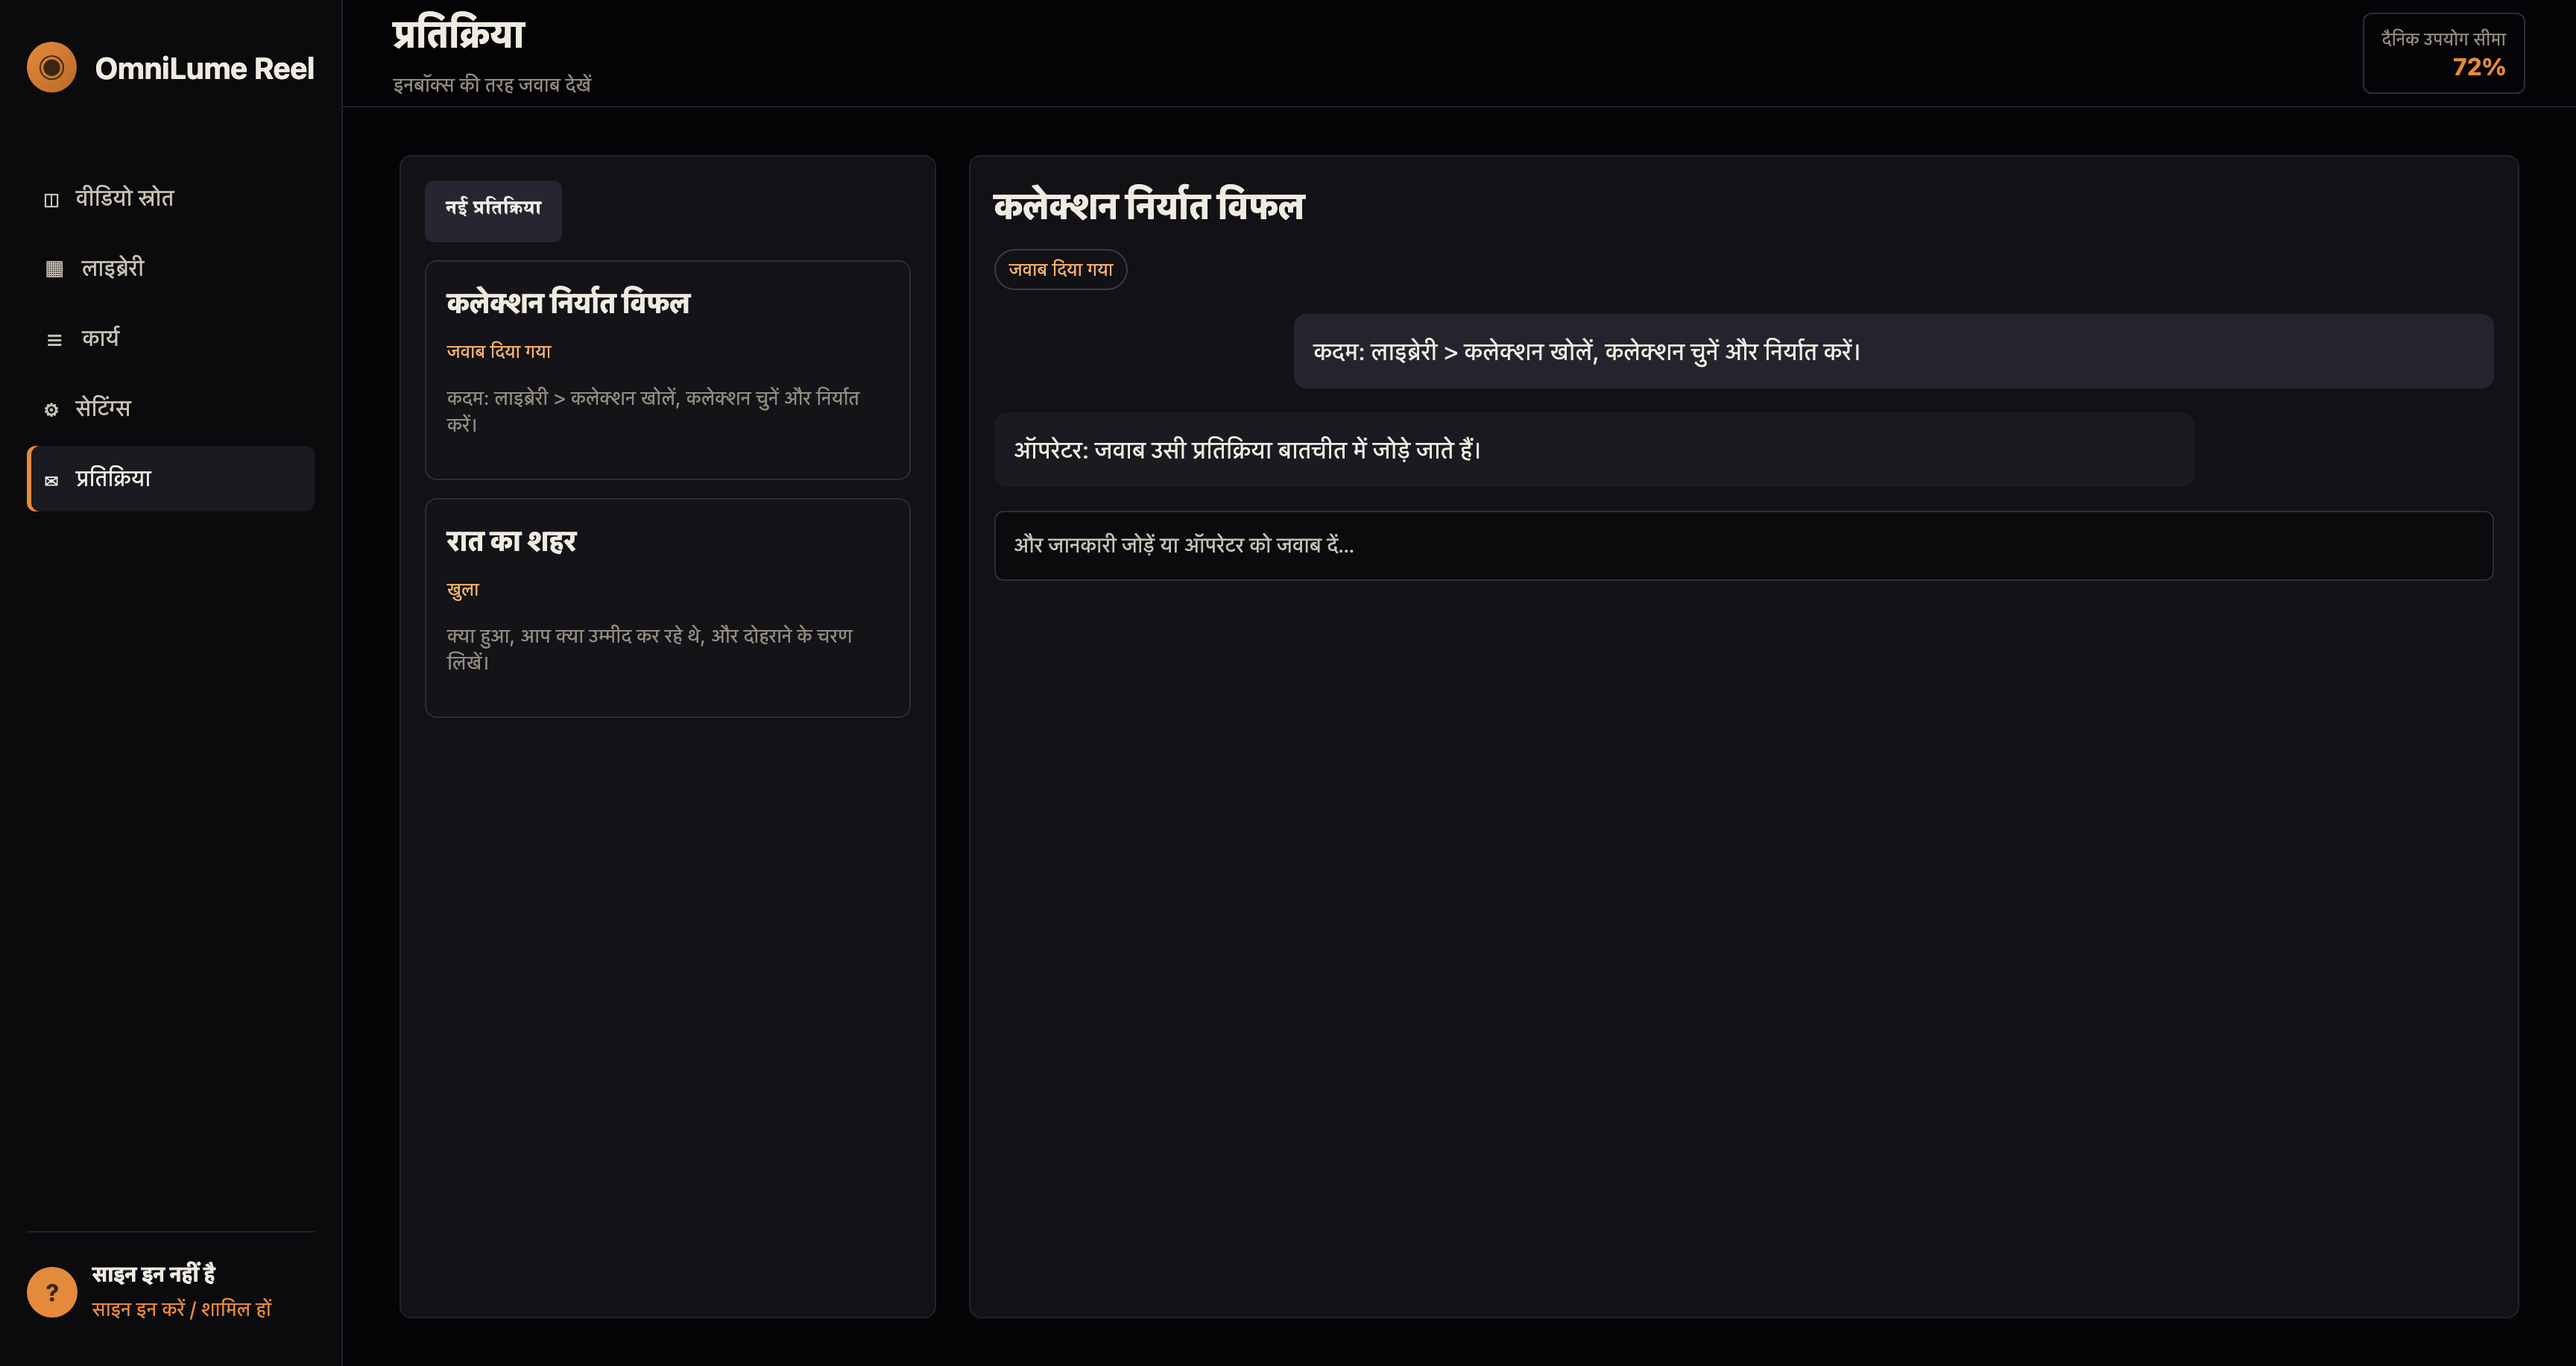Open the कलेक्शन निर्यात विफल feedback card
The width and height of the screenshot is (2576, 1366).
point(667,370)
